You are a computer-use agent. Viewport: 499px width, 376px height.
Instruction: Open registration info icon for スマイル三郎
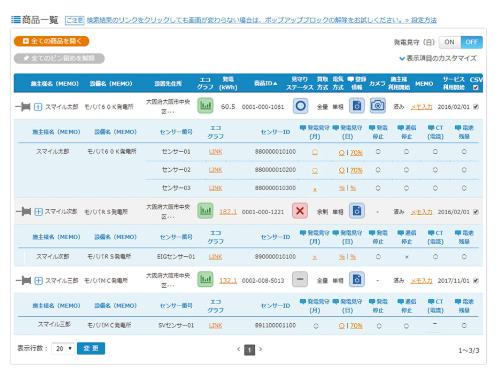(x=357, y=279)
